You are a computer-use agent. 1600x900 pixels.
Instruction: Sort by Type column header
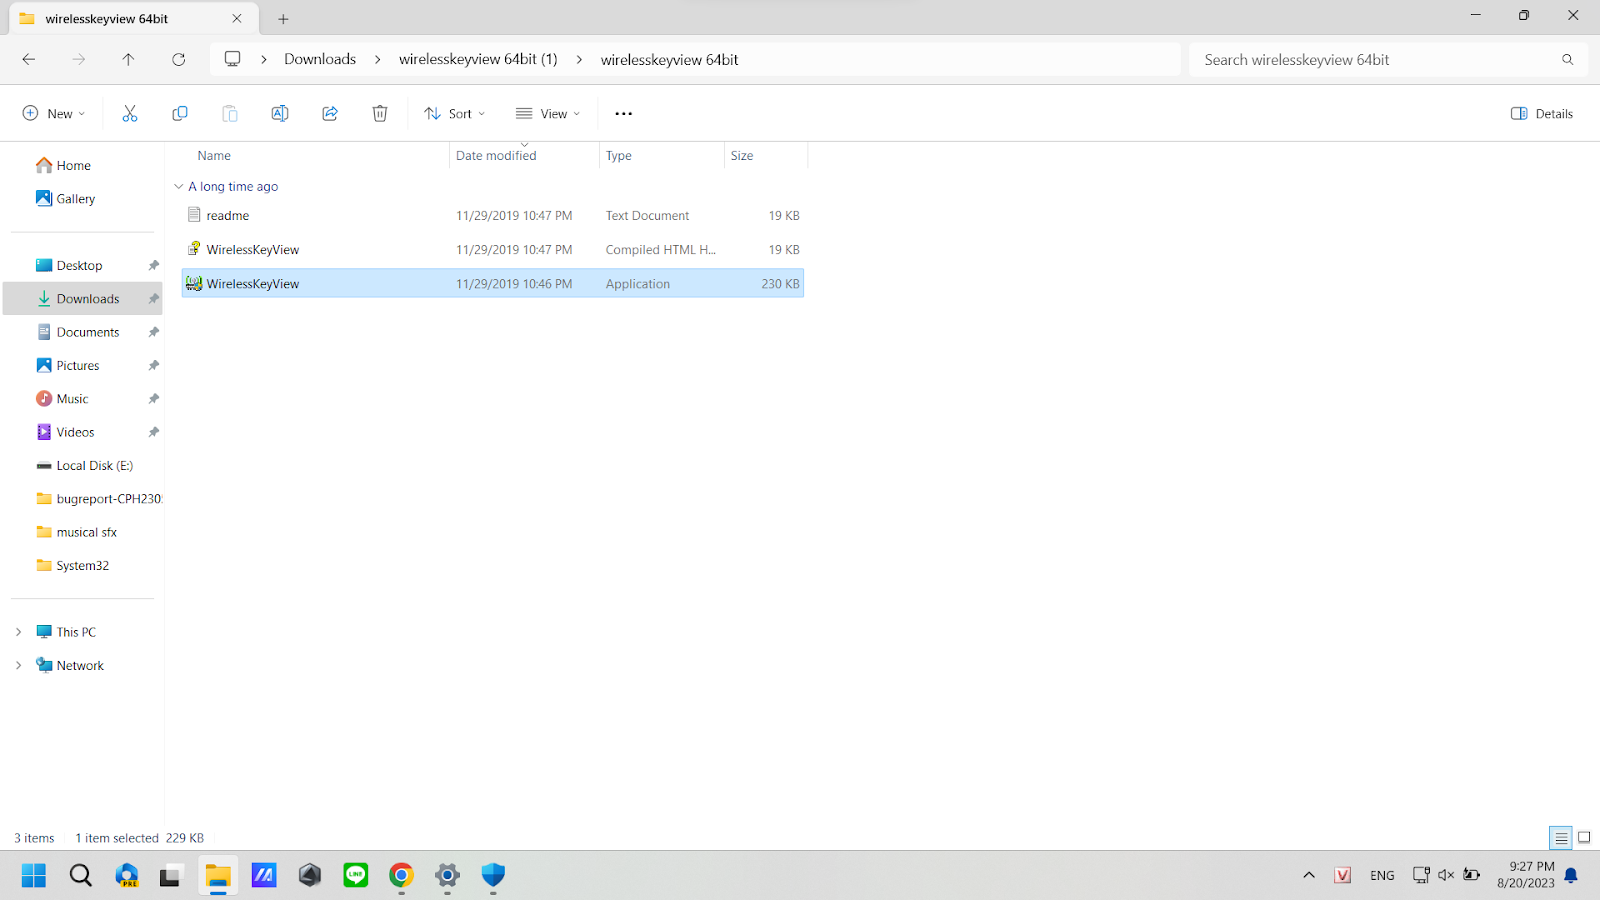(619, 156)
